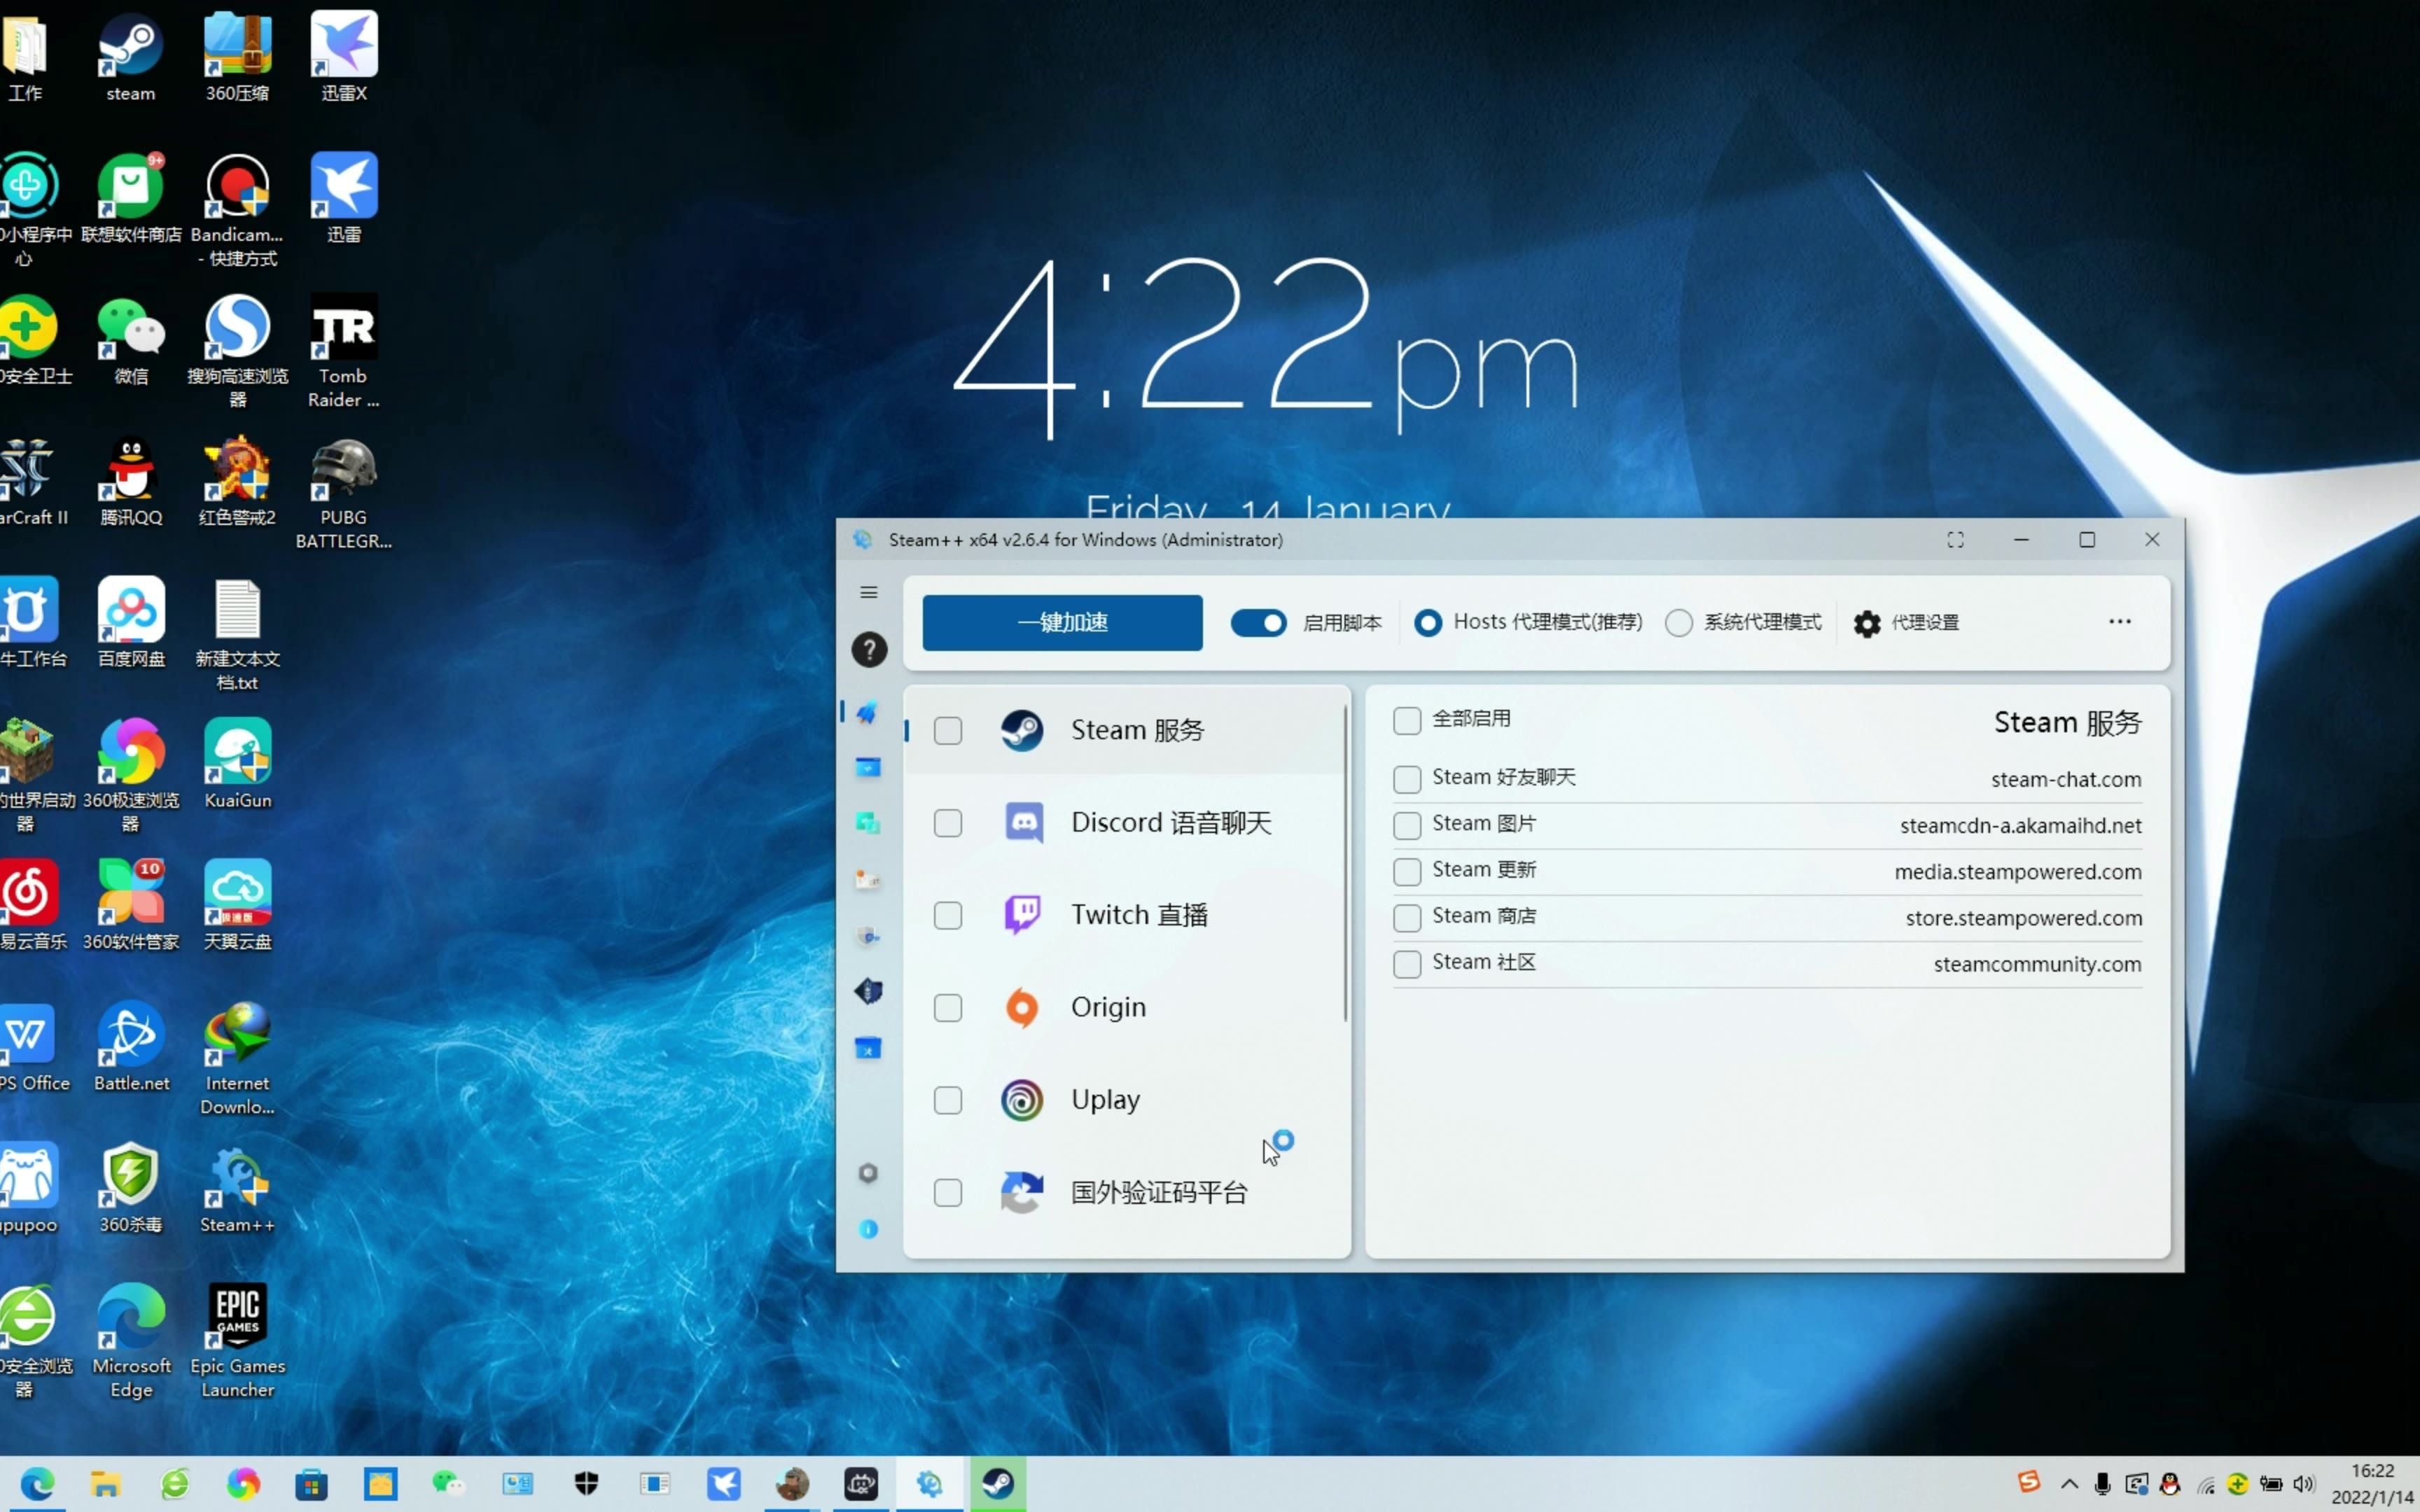Viewport: 2420px width, 1512px height.
Task: Open the blue toolbox sidebar icon
Action: (x=867, y=1048)
